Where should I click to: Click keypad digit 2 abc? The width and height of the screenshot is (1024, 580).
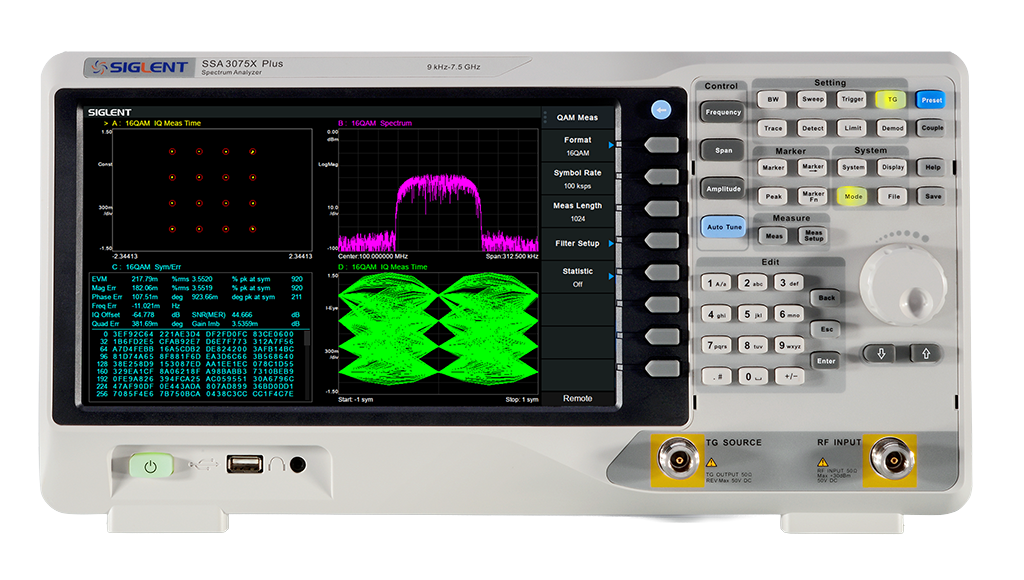point(752,283)
